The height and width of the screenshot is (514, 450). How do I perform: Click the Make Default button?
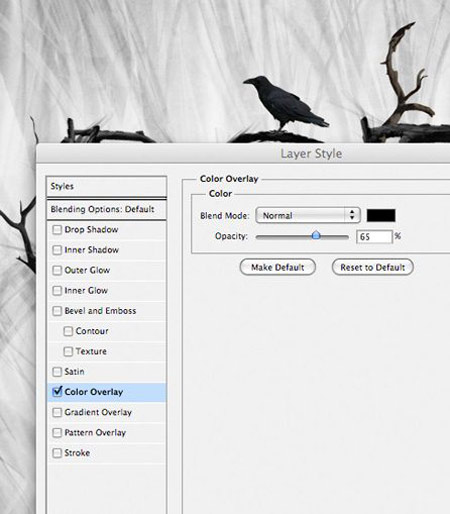tap(277, 267)
